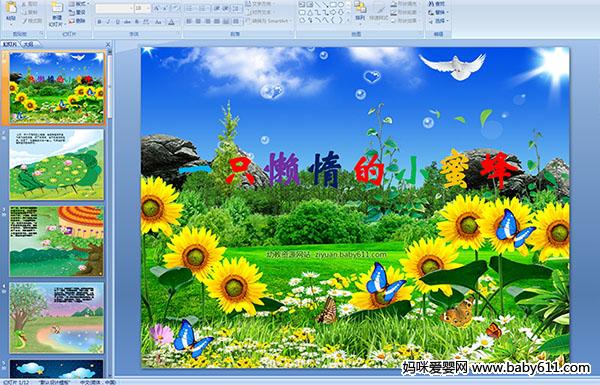
Task: Expand the font group dialog launcher
Action: (178, 34)
